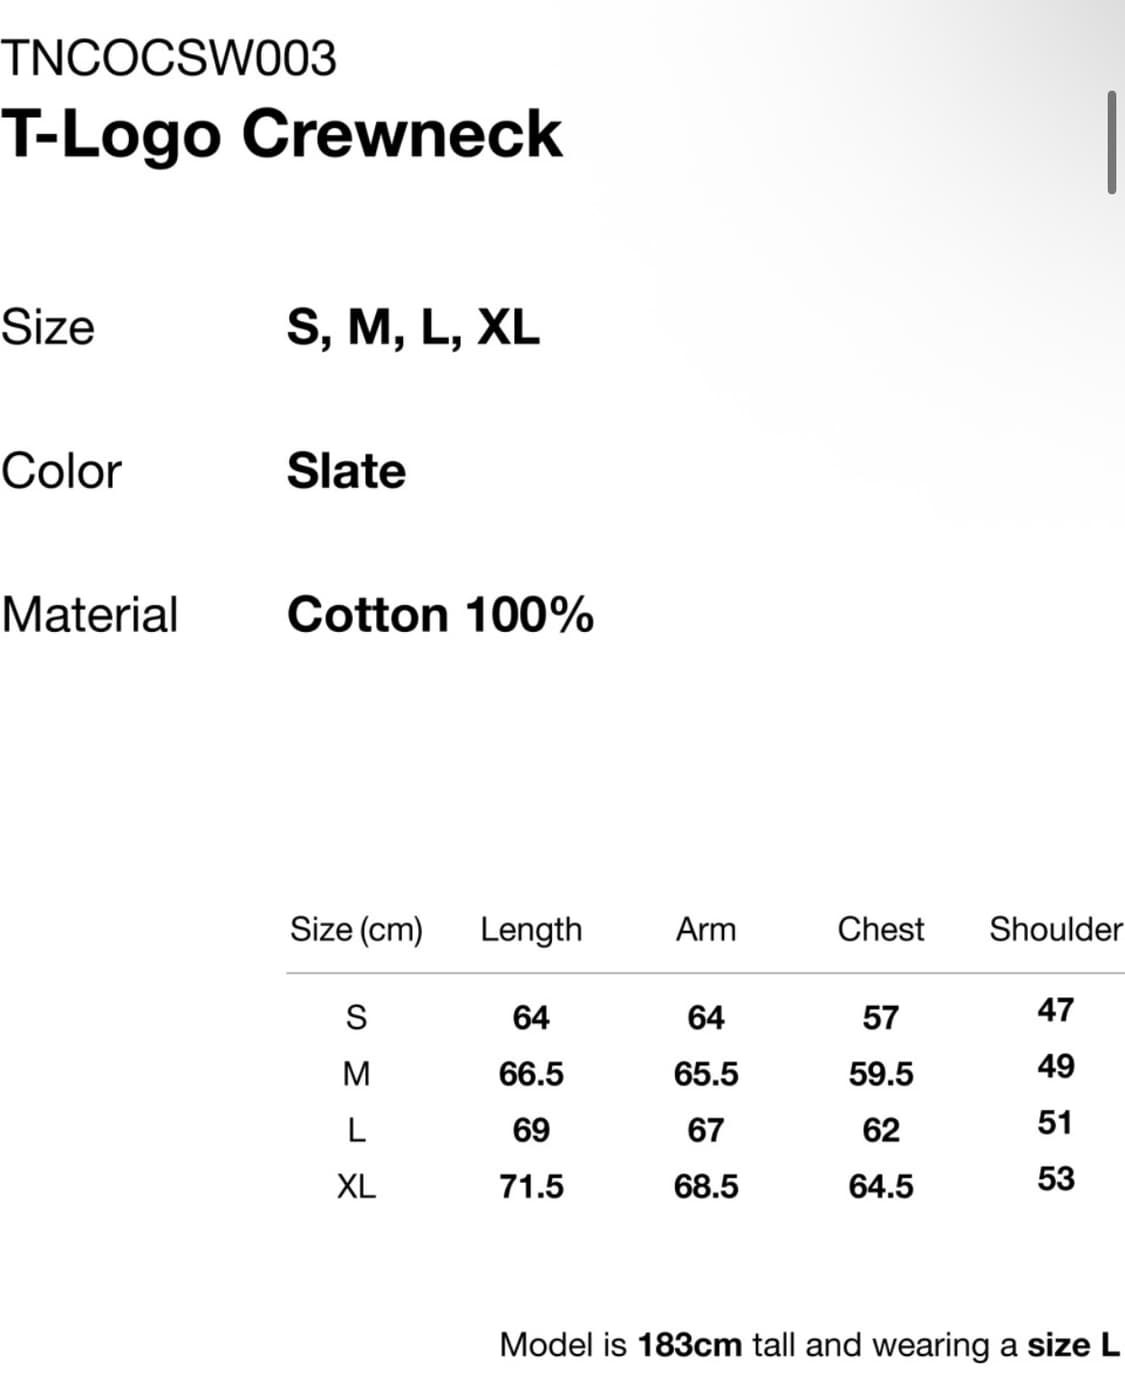Click the Chest column header
This screenshot has width=1125, height=1384.
tap(880, 929)
